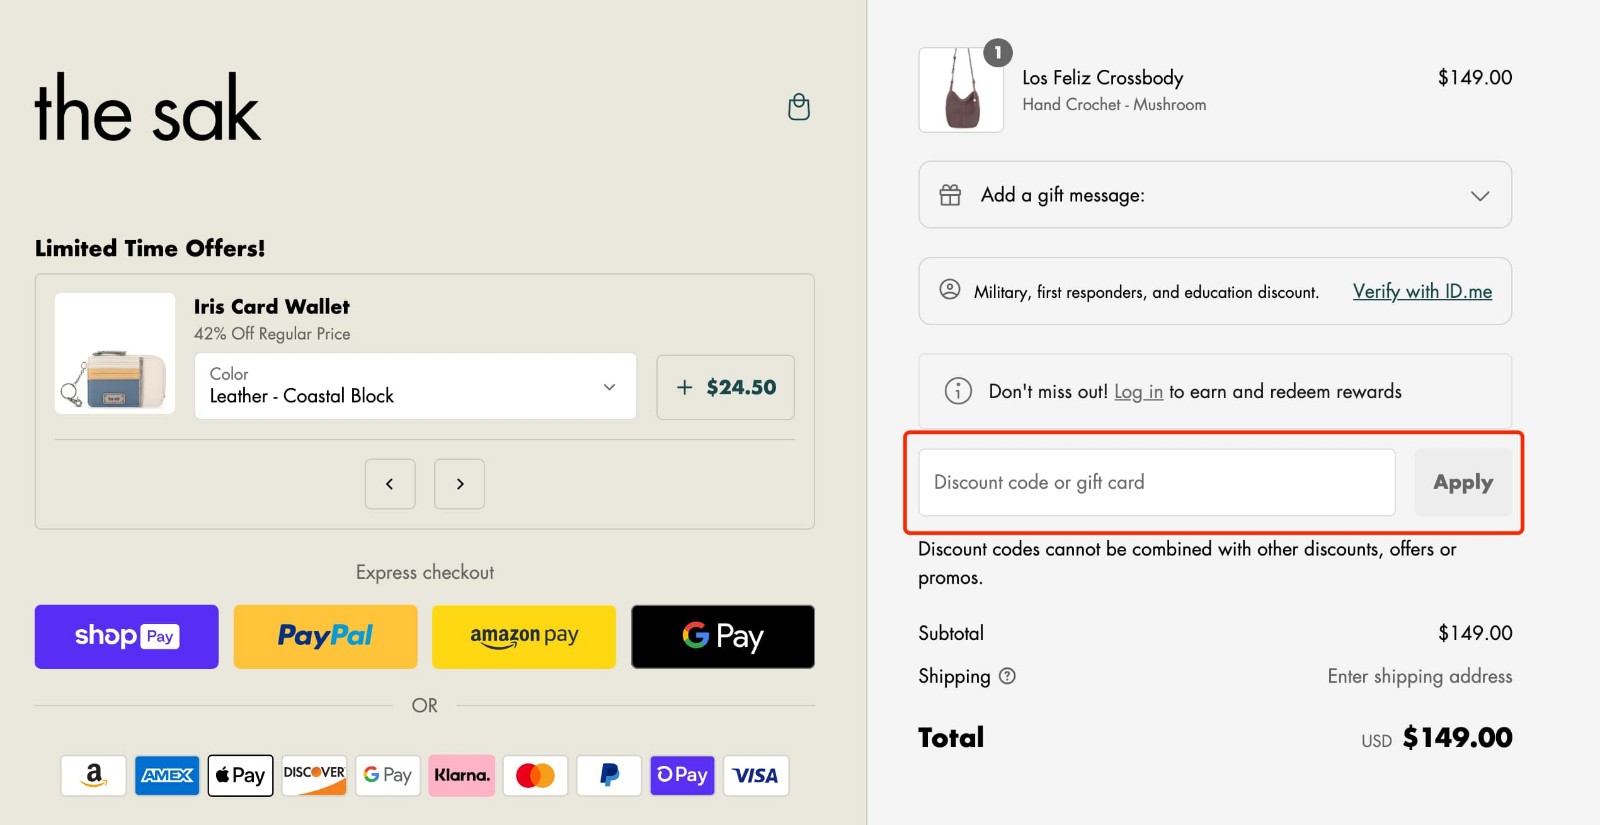
Task: Click the small Google Pay badge
Action: [388, 775]
